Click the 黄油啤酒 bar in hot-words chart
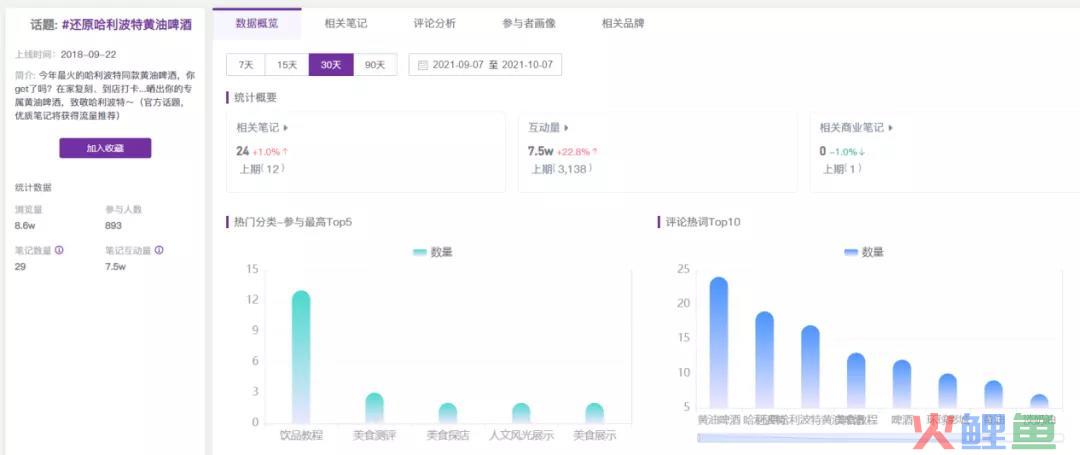Image resolution: width=1080 pixels, height=455 pixels. coord(719,343)
